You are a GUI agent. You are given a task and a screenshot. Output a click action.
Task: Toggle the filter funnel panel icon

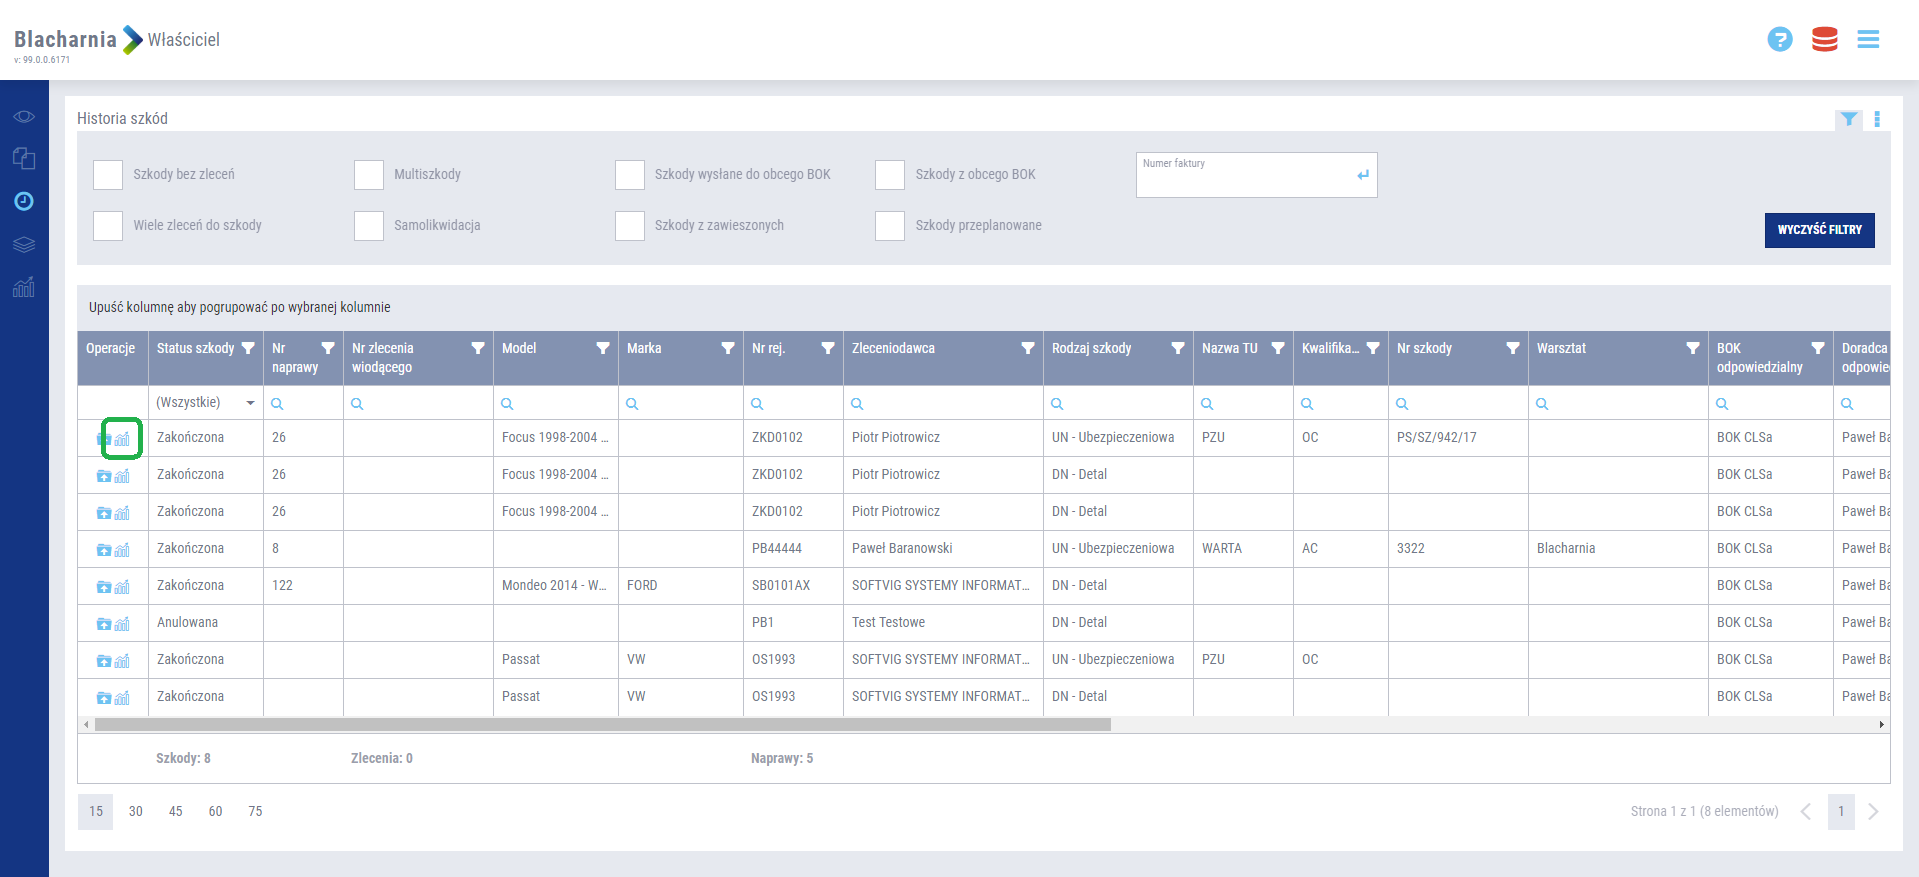click(x=1848, y=119)
